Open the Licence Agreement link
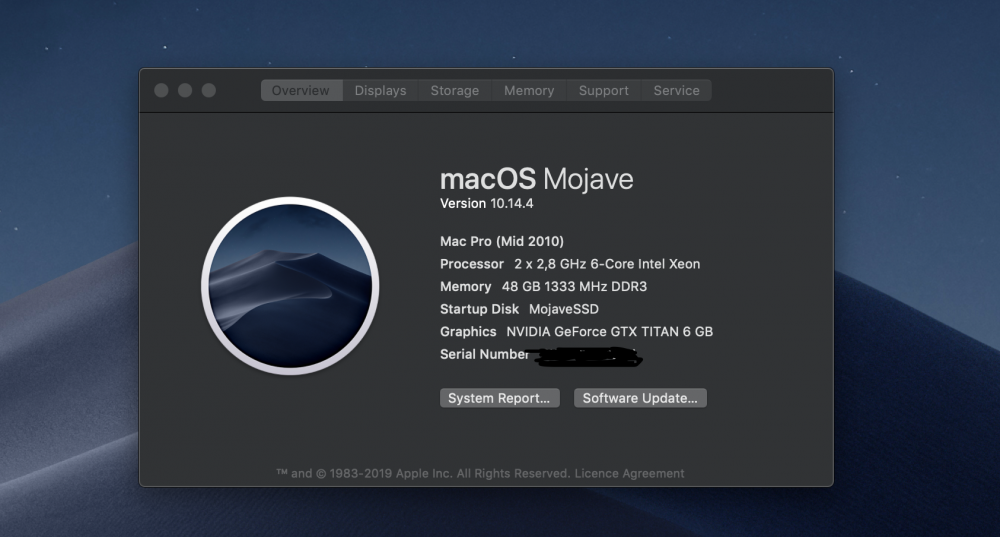The image size is (1000, 537). coord(629,474)
